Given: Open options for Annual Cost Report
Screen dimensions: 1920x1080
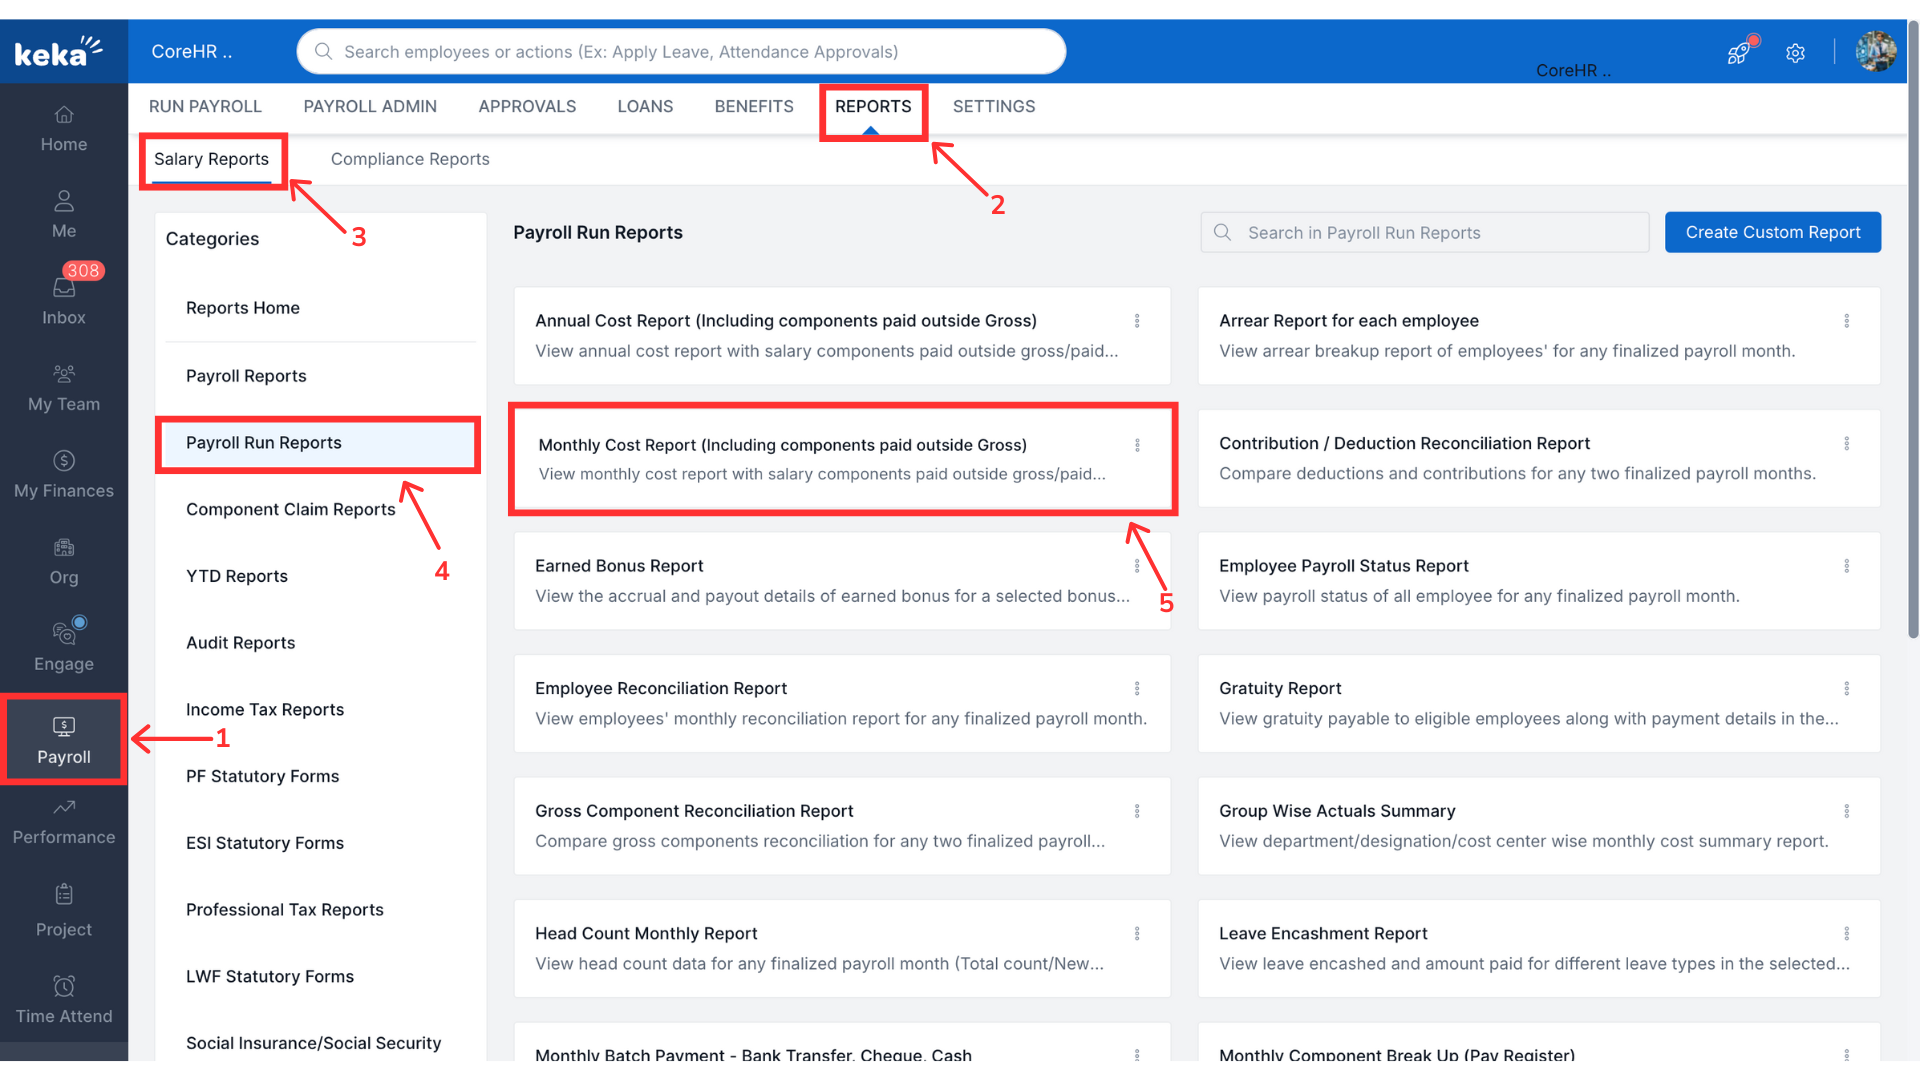Looking at the screenshot, I should 1136,321.
